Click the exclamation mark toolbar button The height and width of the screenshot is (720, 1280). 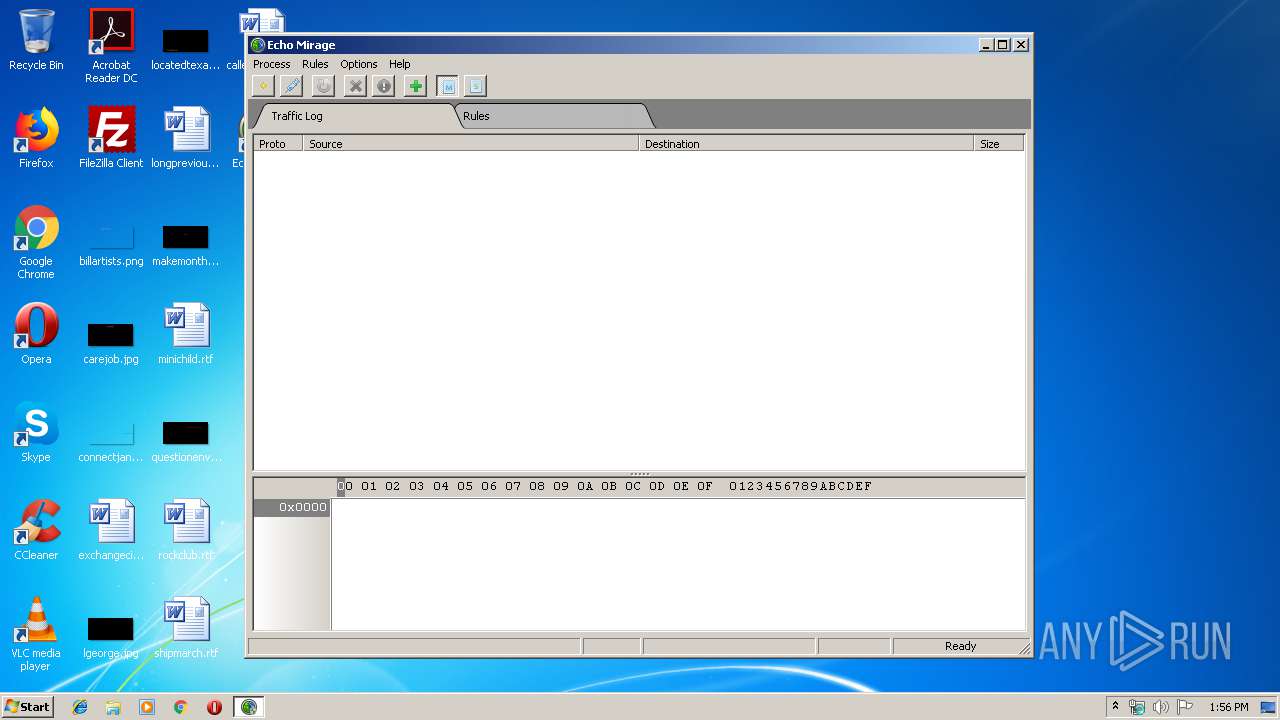click(x=383, y=86)
